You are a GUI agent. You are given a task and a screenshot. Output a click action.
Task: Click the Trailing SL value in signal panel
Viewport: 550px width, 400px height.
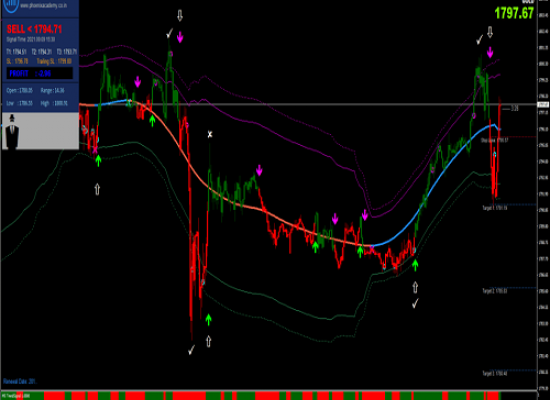point(54,61)
